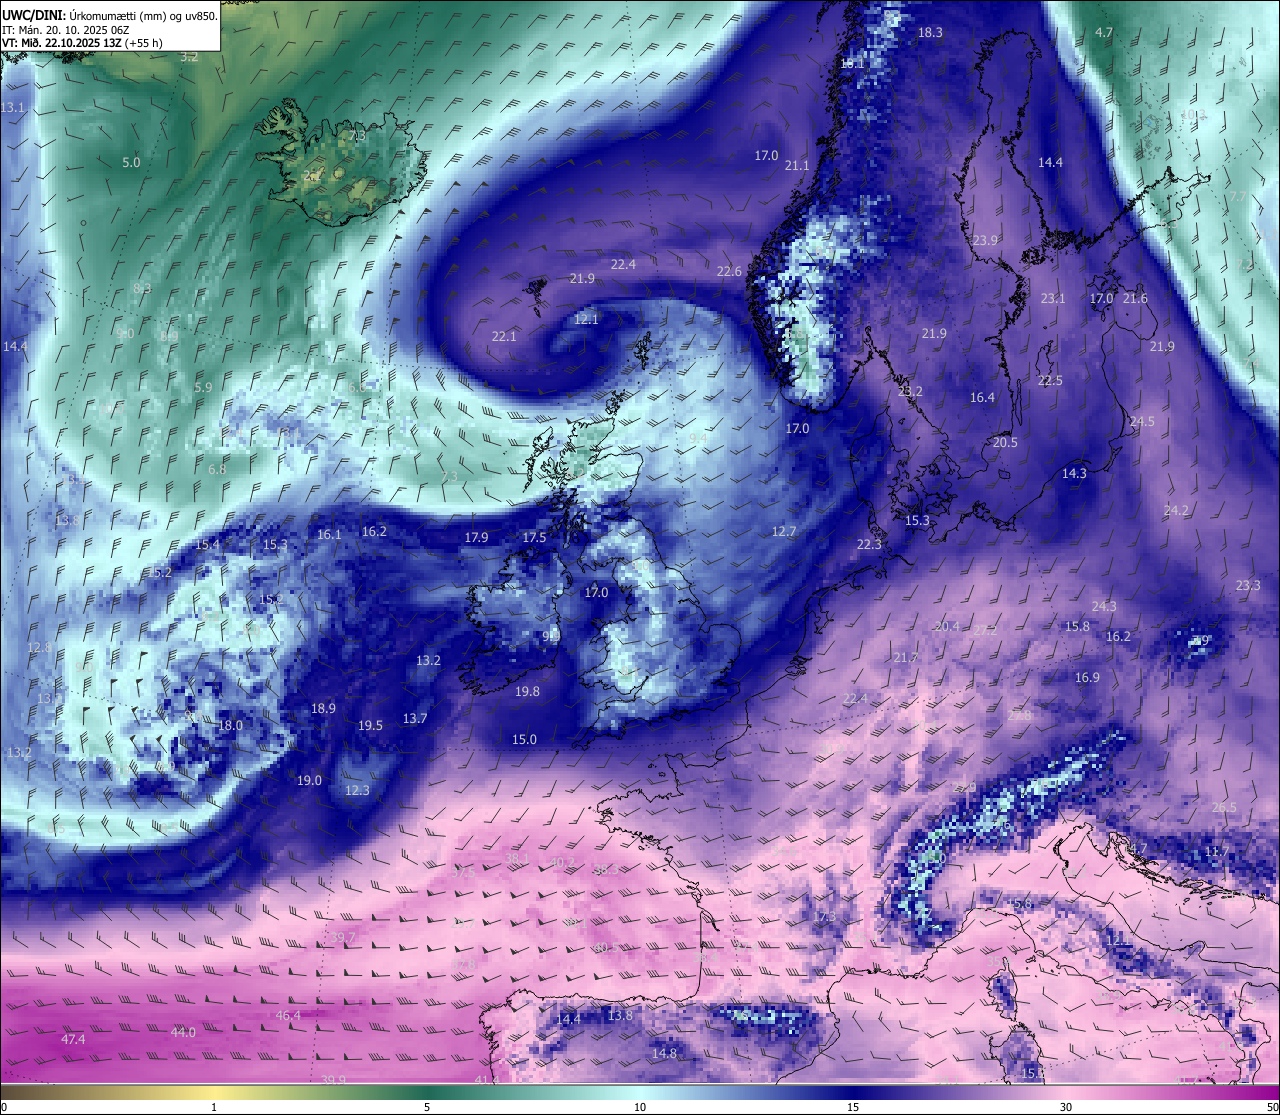This screenshot has height=1115, width=1280.
Task: Click the 23.3 value at the east edge
Action: 1248,586
